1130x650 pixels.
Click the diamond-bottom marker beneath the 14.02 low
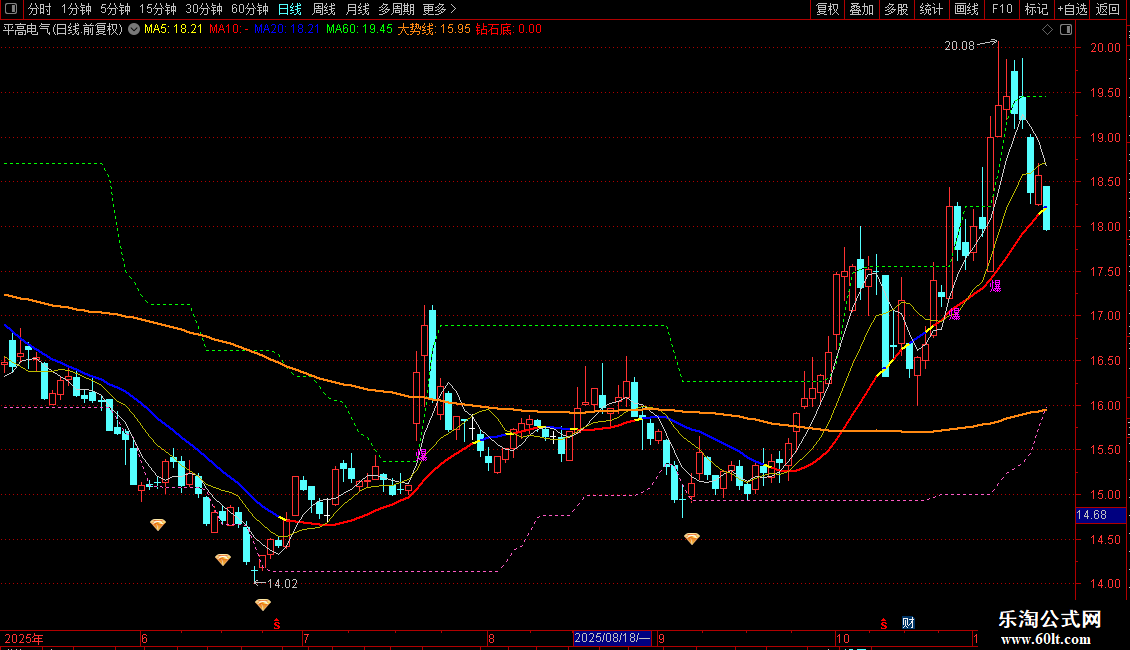click(263, 604)
